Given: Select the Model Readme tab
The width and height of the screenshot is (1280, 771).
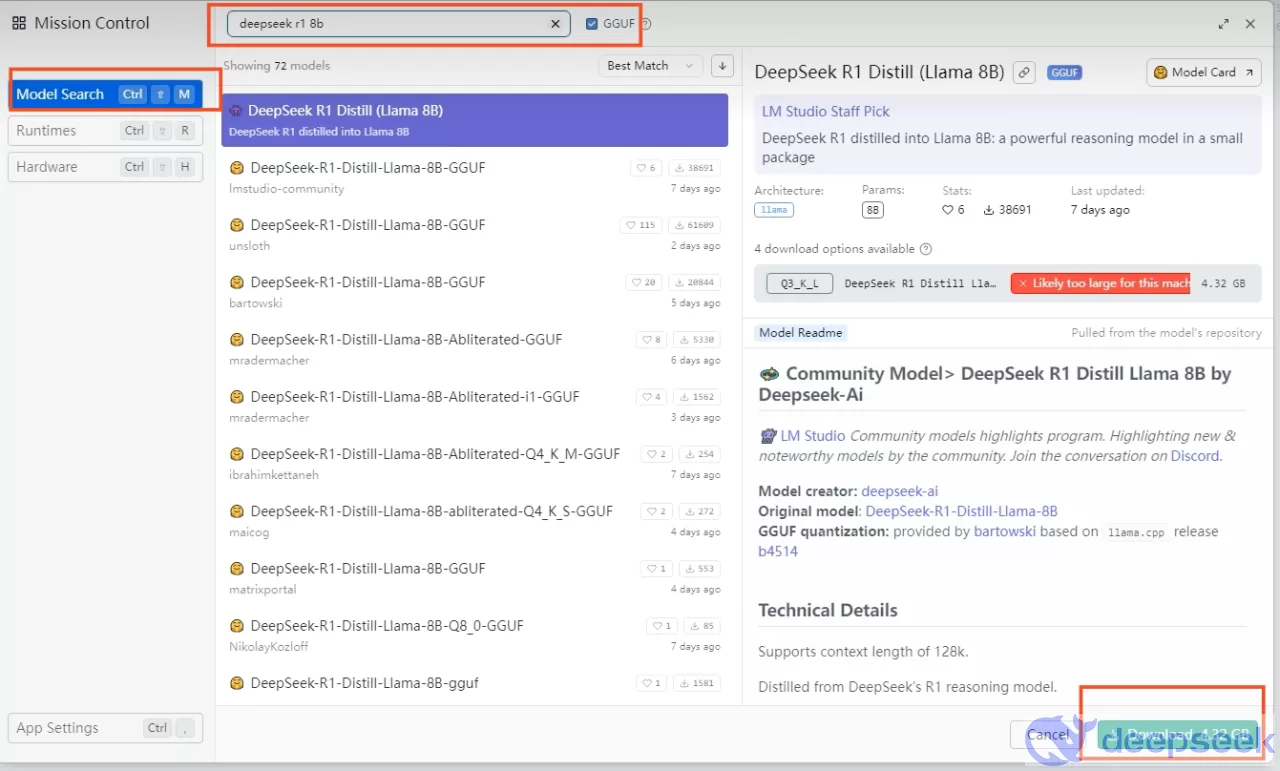Looking at the screenshot, I should point(801,333).
